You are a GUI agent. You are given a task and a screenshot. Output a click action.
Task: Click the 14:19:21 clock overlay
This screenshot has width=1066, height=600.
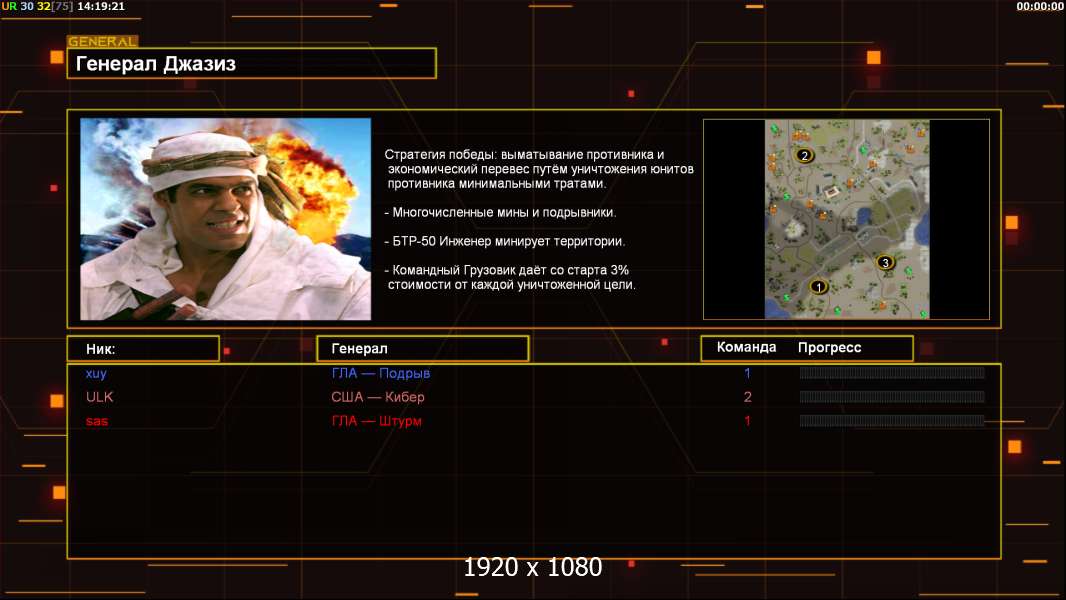pos(101,6)
